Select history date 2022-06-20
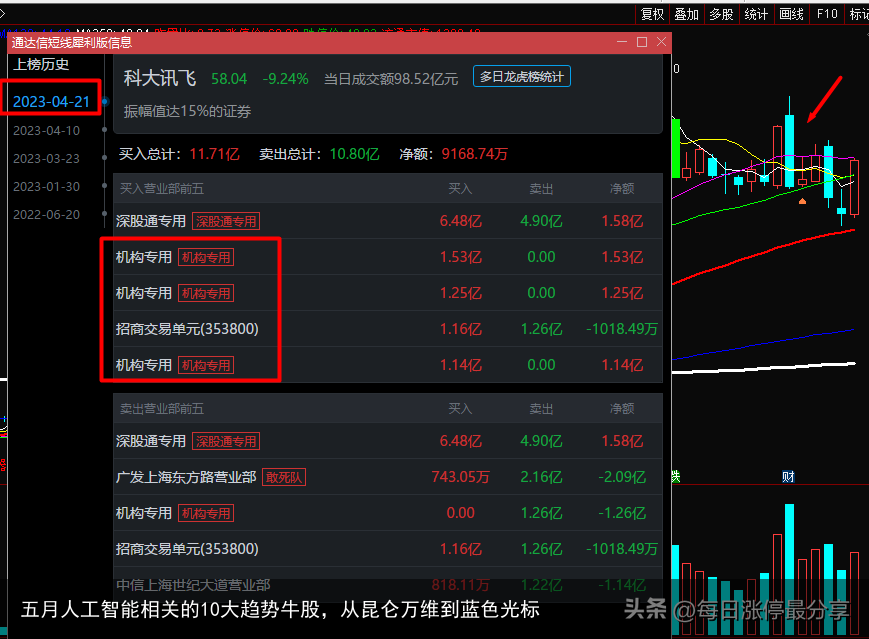 [x=47, y=214]
